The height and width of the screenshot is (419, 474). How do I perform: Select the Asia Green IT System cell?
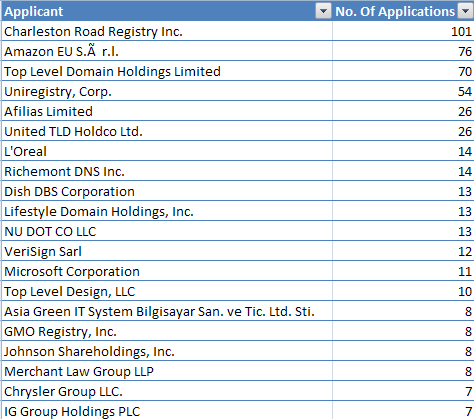pyautogui.click(x=167, y=311)
